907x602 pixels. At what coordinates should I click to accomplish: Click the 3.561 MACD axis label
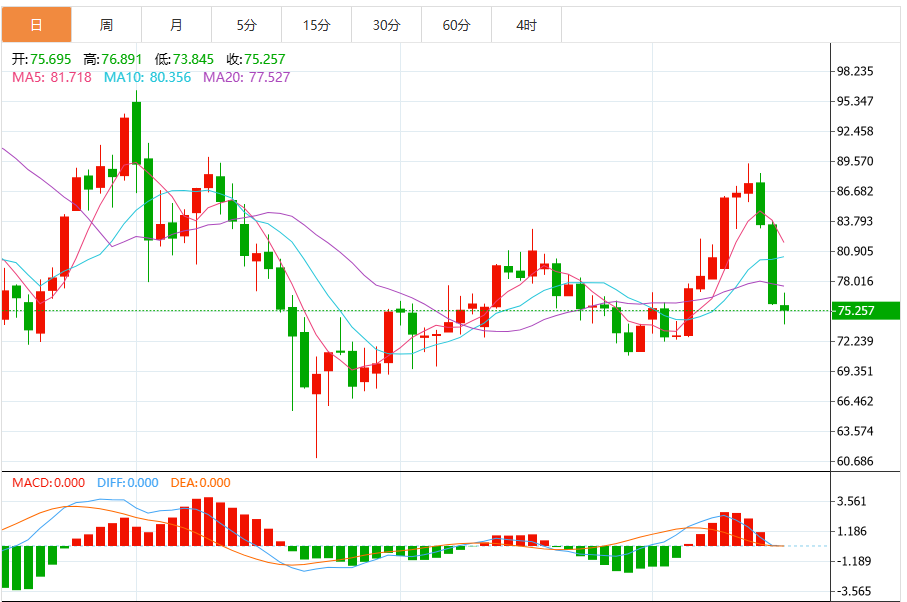[x=851, y=501]
